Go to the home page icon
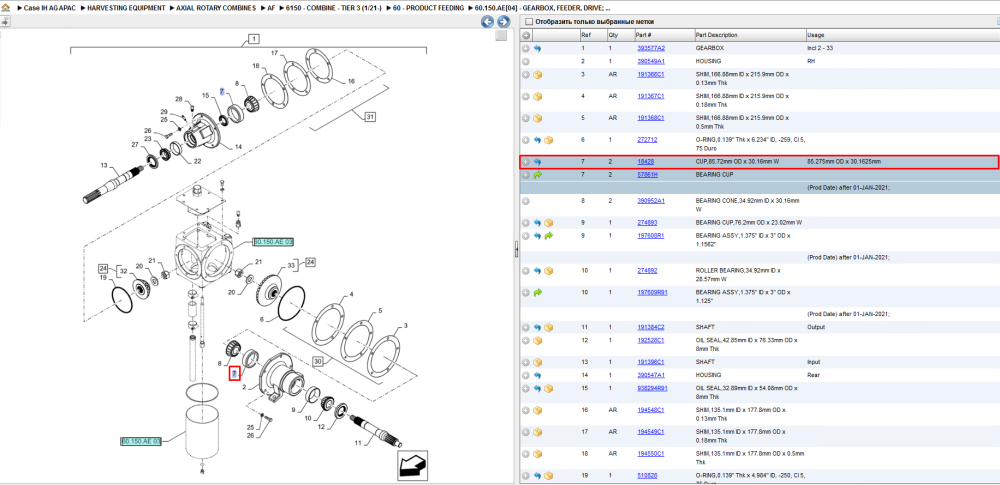Screen dimensions: 1000x485 [x=6, y=8]
